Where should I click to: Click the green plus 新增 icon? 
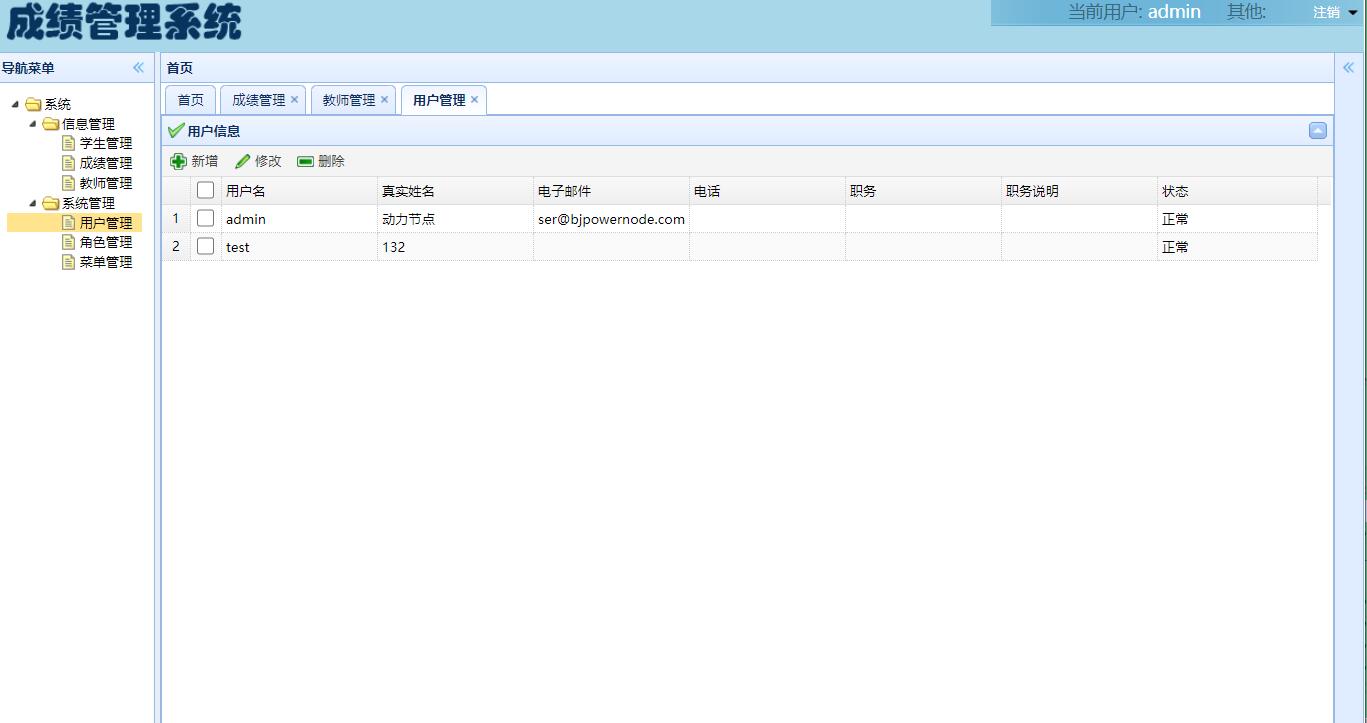coord(179,161)
